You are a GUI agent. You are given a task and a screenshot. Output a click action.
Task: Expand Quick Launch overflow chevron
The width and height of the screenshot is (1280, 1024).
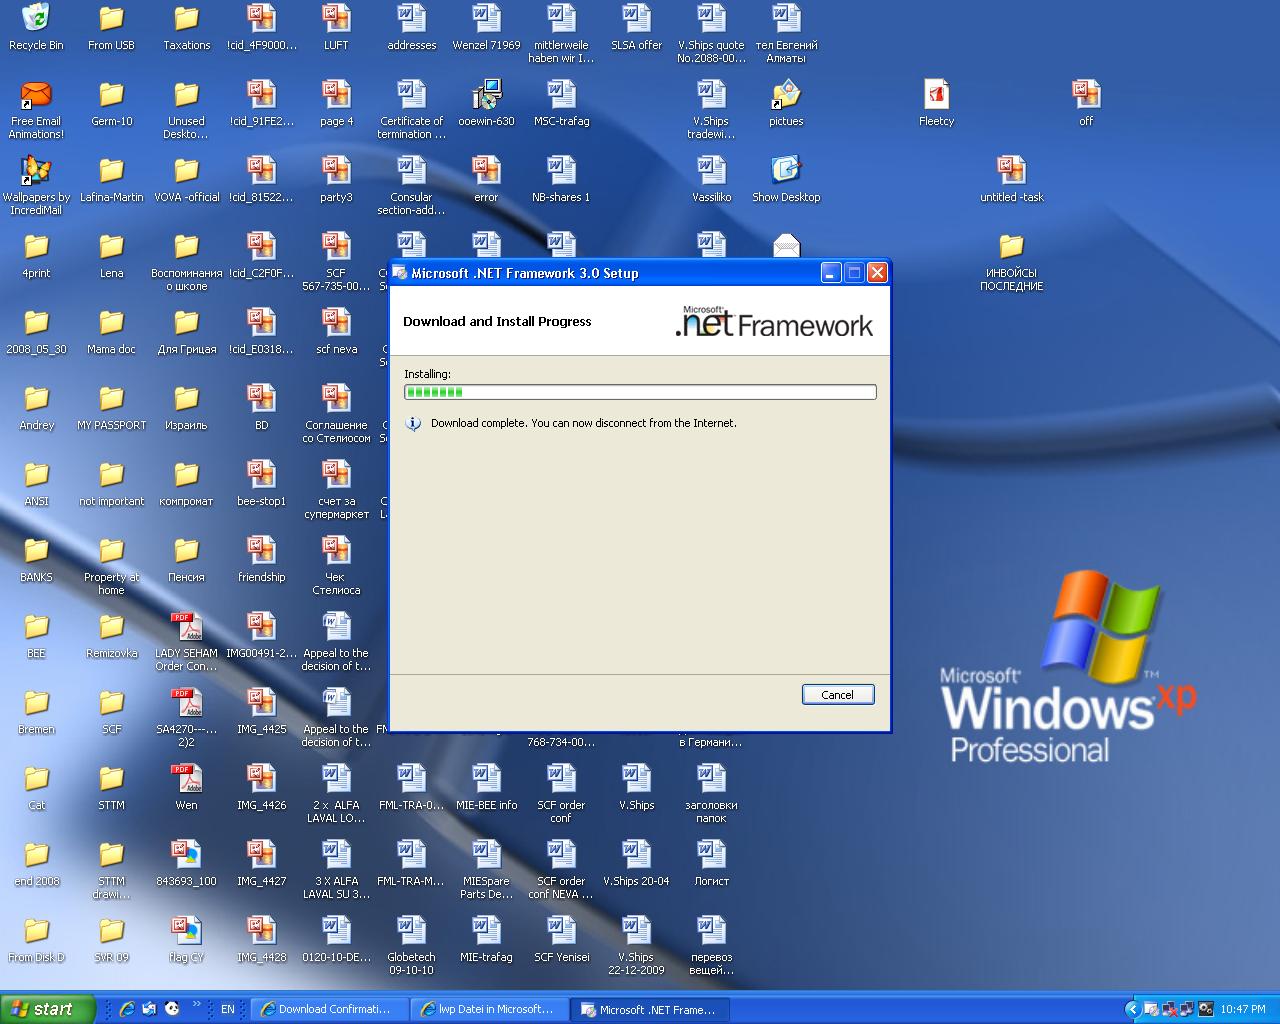click(197, 1004)
